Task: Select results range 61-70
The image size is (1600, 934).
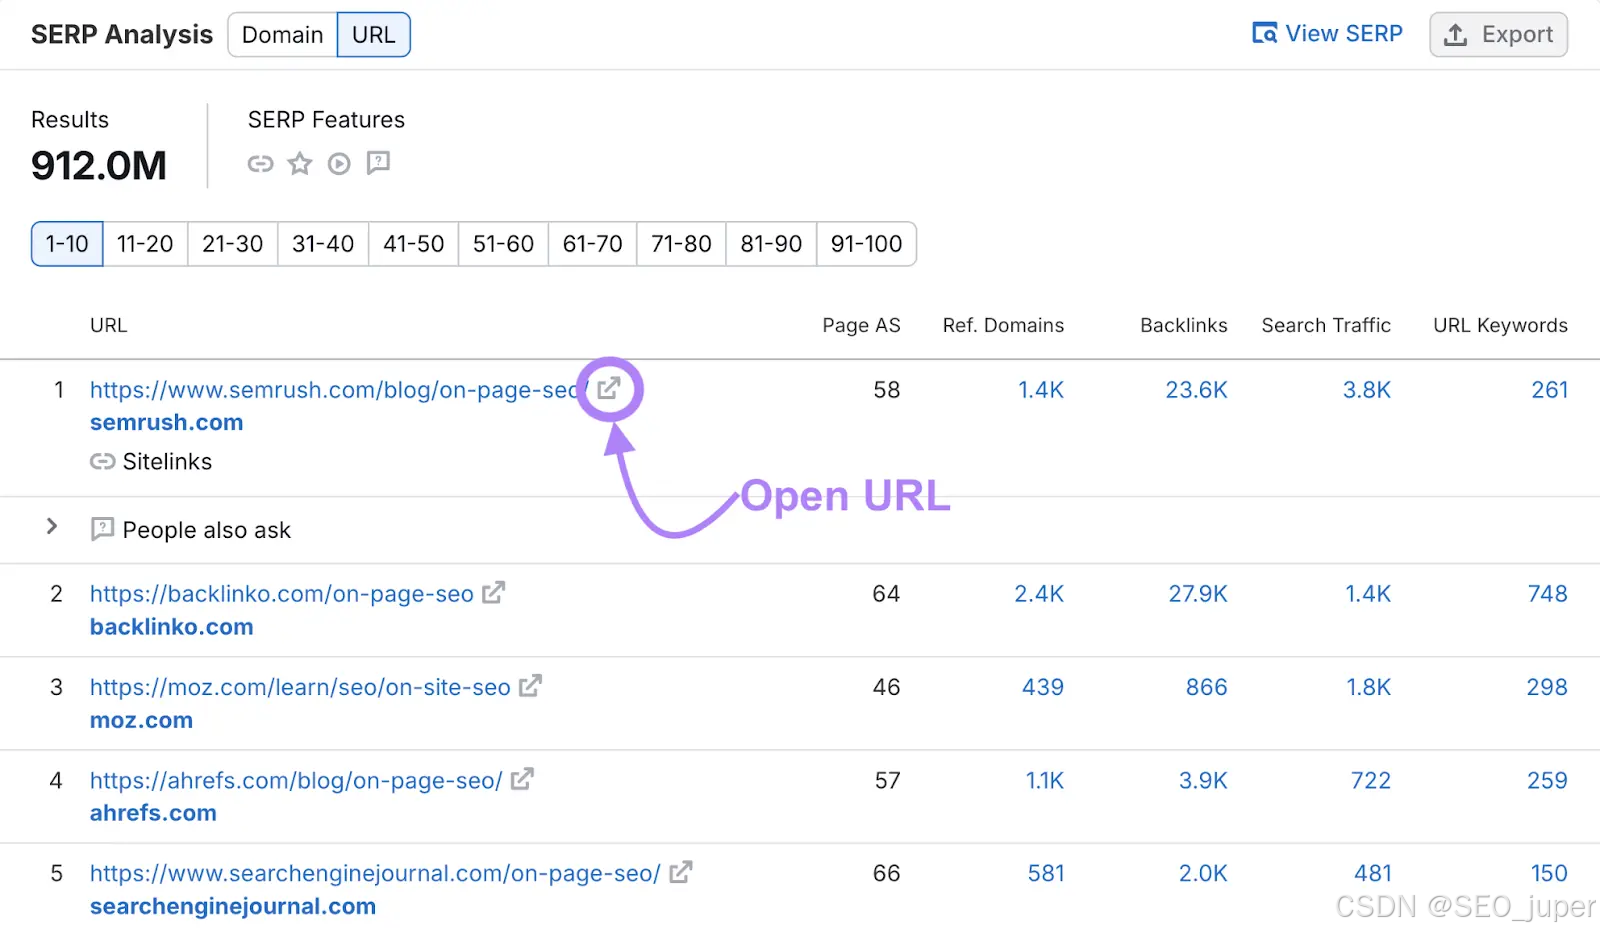Action: [x=593, y=244]
